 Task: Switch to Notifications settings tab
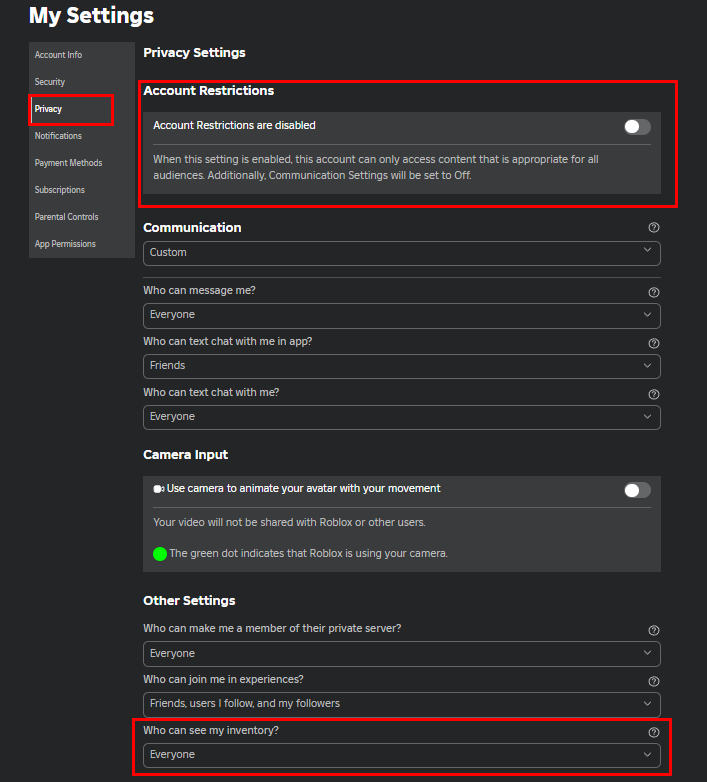pyautogui.click(x=58, y=136)
